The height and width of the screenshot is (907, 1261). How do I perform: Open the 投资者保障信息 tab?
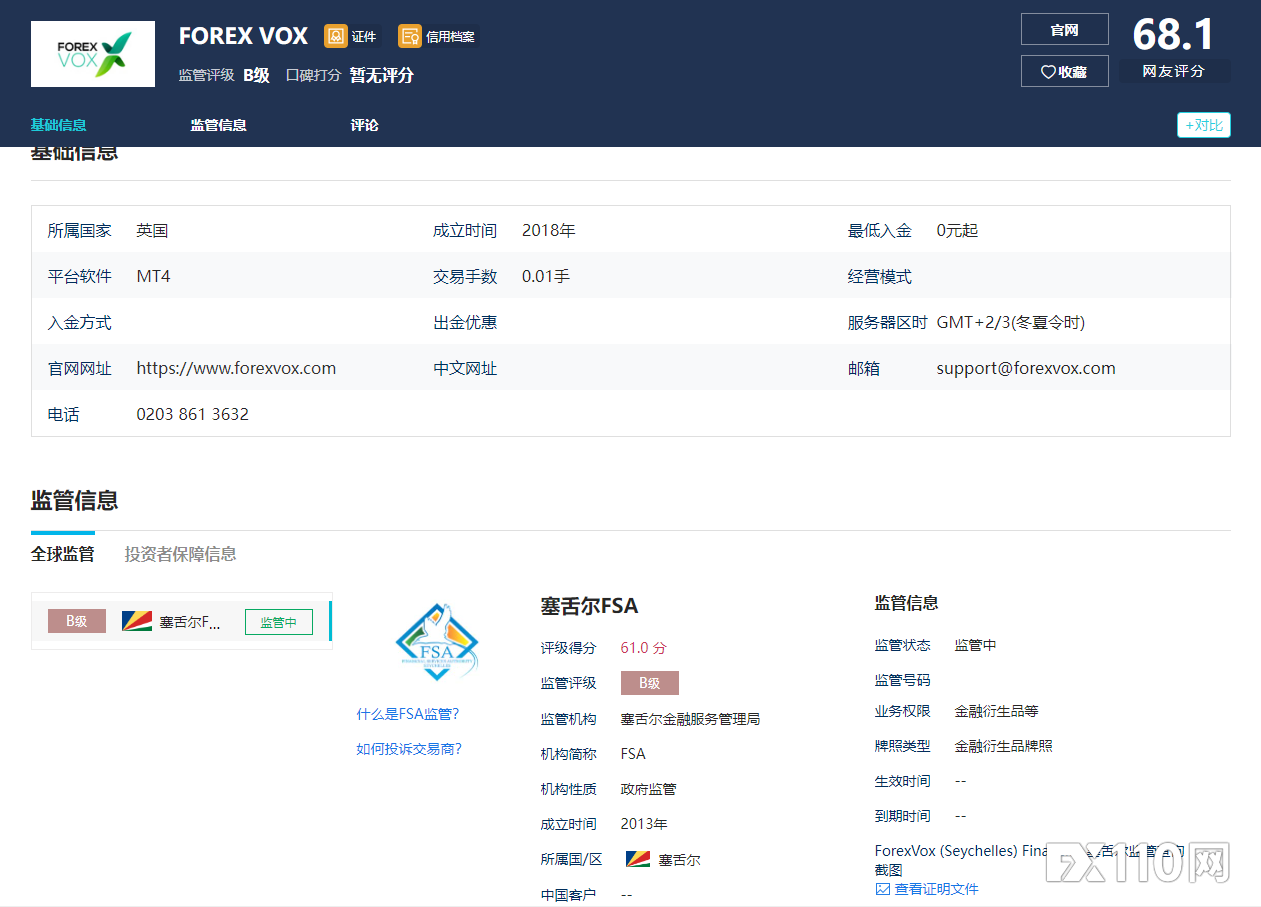point(180,553)
